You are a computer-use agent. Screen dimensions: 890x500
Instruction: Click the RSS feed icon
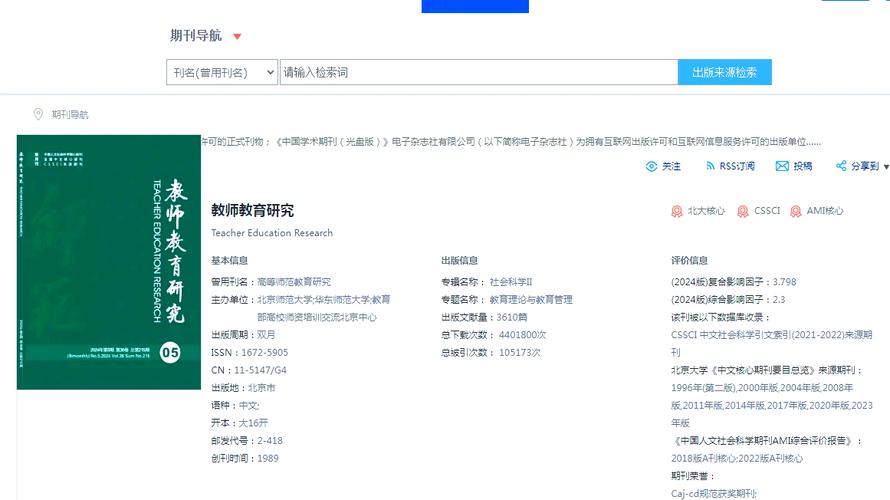(710, 166)
